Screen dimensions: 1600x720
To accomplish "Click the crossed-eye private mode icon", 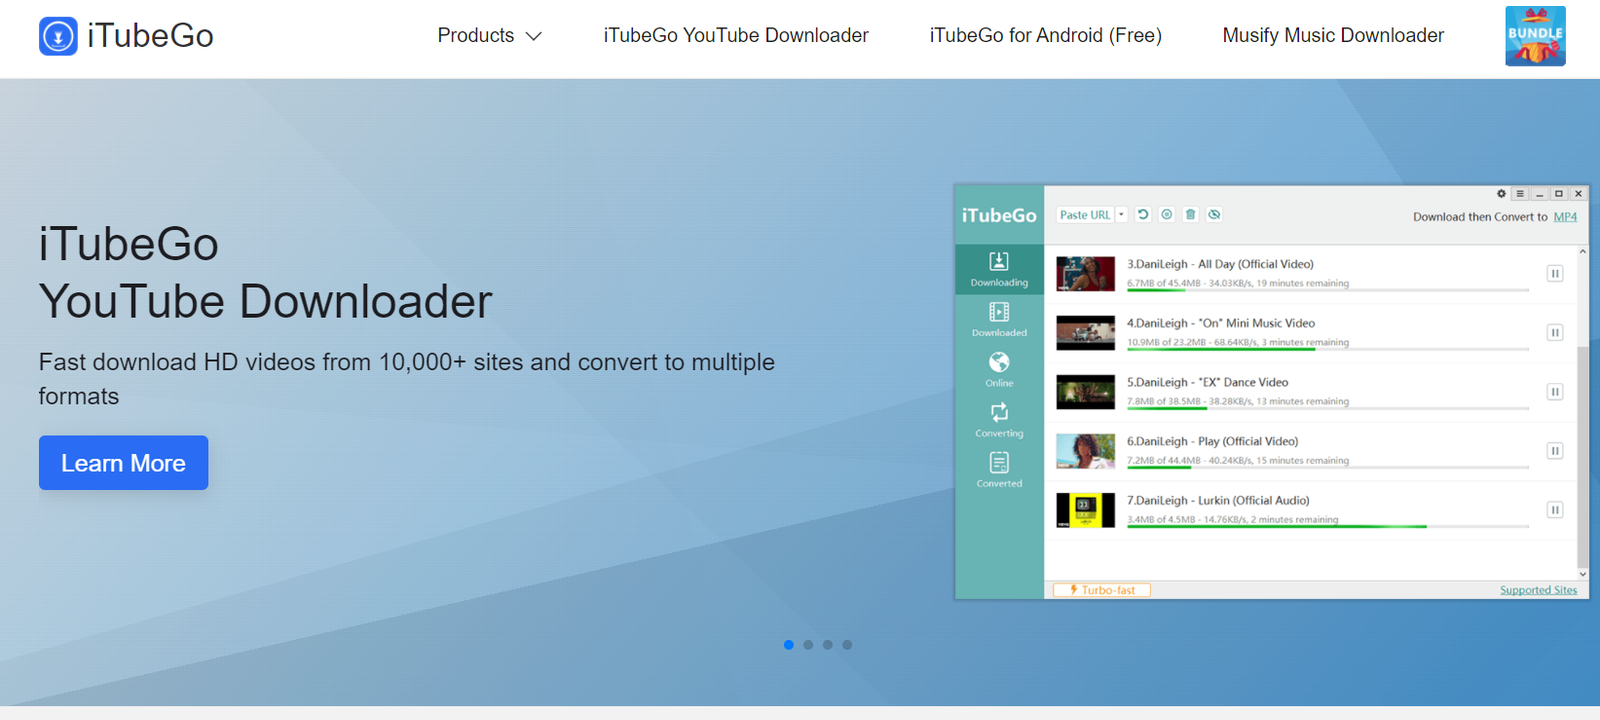I will coord(1214,215).
